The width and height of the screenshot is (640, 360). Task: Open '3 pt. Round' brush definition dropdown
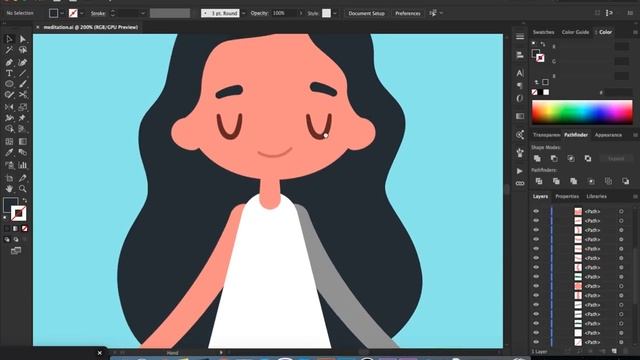tap(244, 13)
